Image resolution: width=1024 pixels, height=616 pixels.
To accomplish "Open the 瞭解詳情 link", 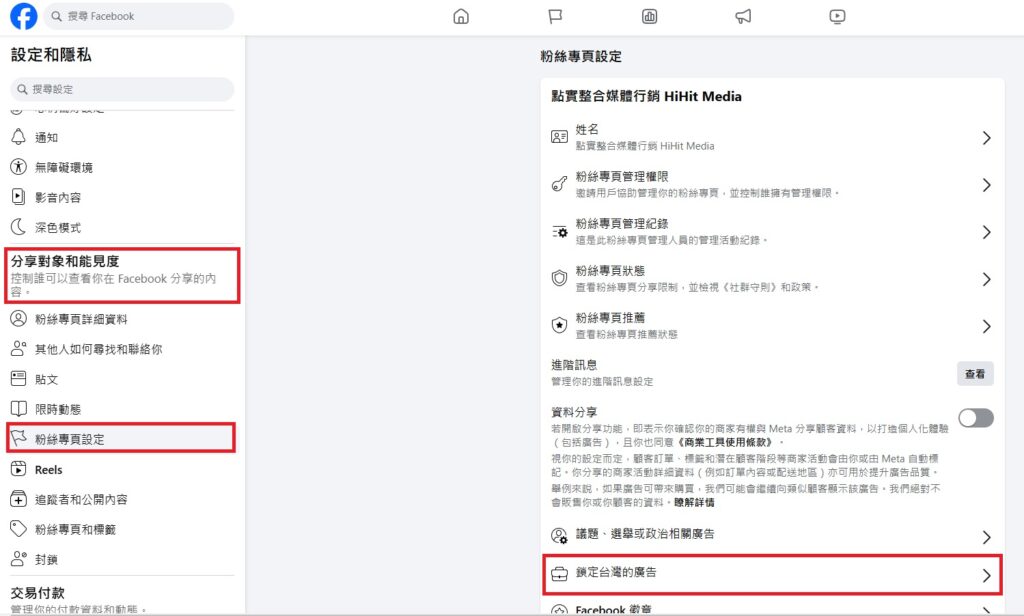I will (x=694, y=502).
